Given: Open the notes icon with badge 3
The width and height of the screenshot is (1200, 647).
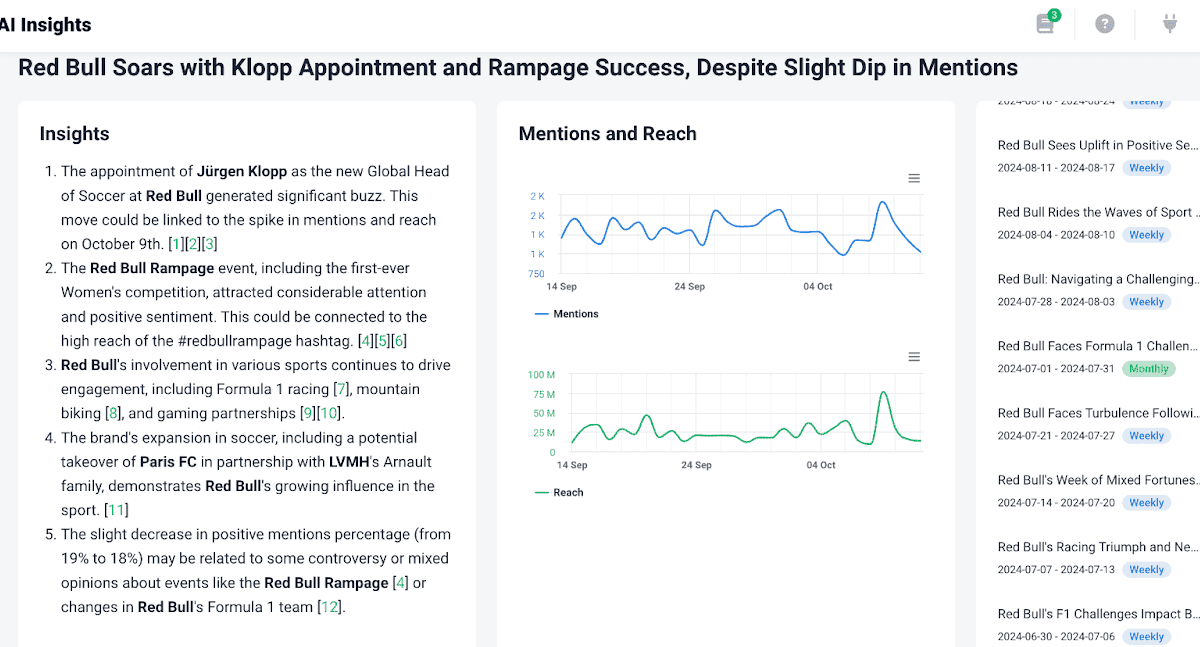Looking at the screenshot, I should [1045, 23].
